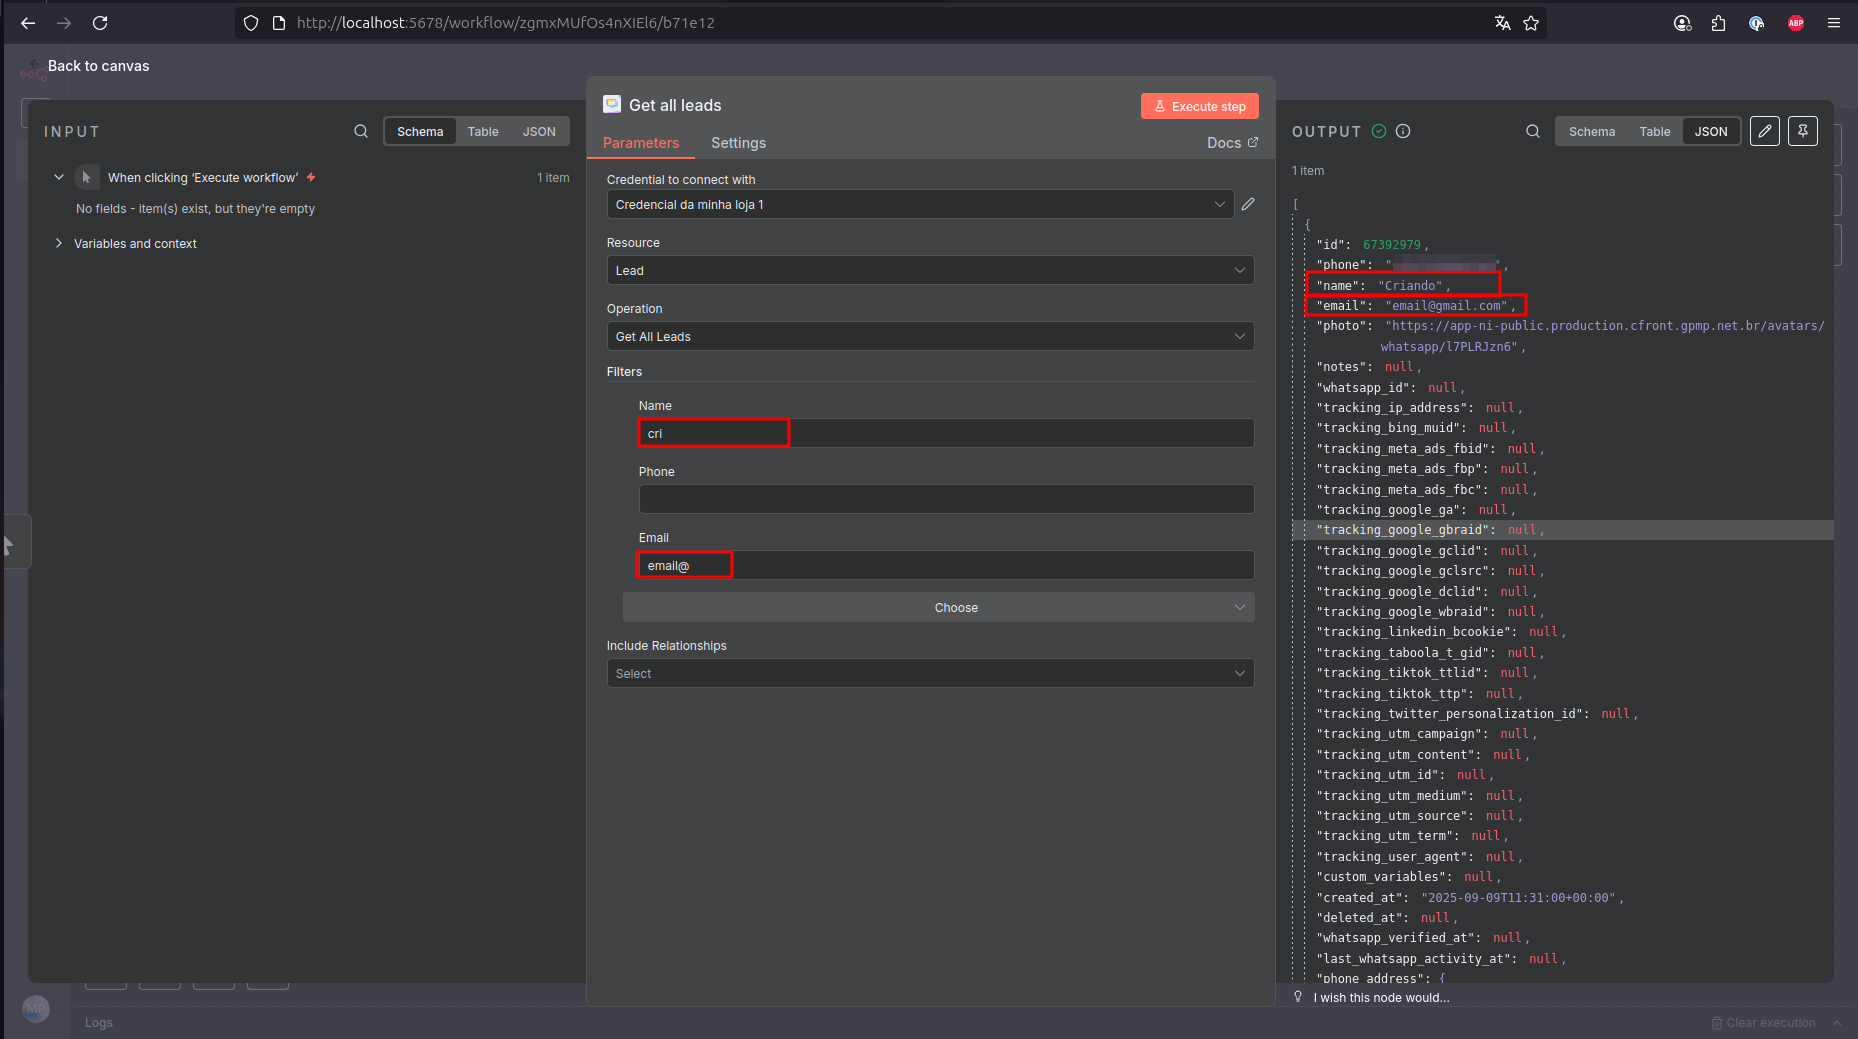Open the Logs panel label
1858x1039 pixels.
(x=99, y=1023)
